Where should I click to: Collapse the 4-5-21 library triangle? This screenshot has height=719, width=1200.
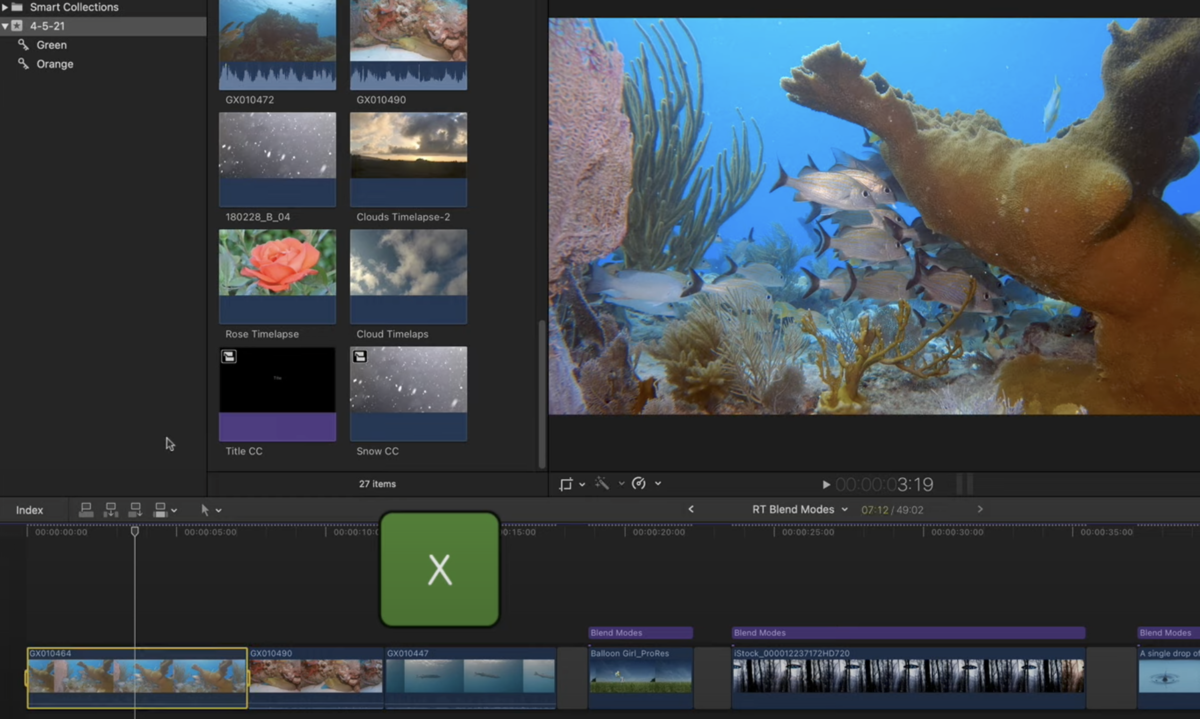[5, 26]
